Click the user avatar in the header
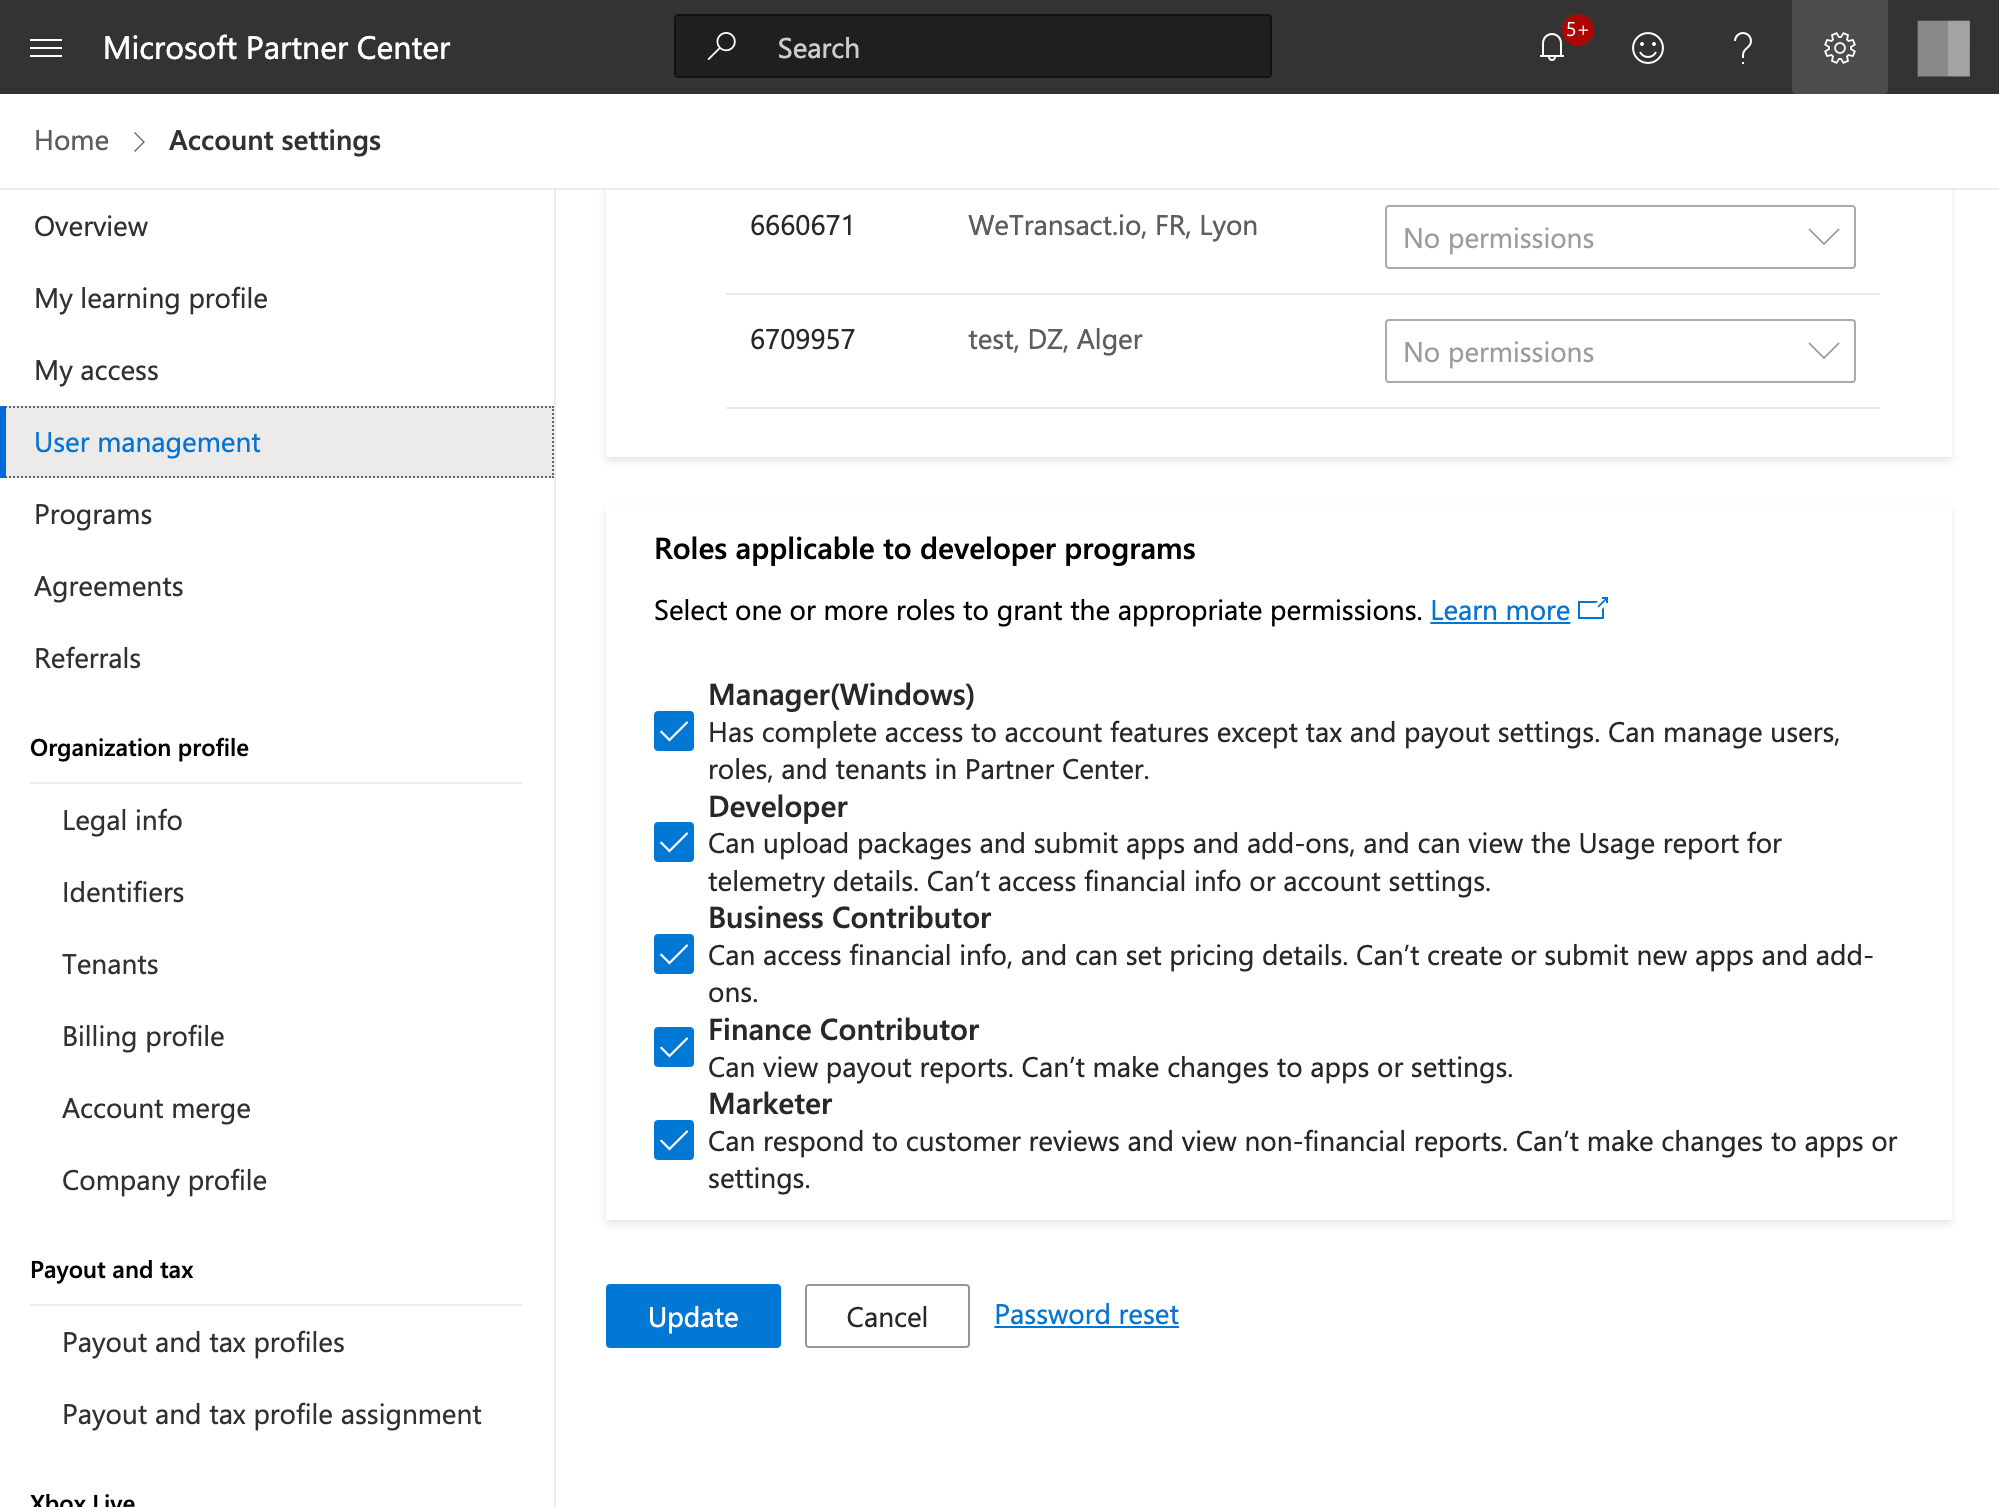The width and height of the screenshot is (1999, 1507). (1943, 47)
